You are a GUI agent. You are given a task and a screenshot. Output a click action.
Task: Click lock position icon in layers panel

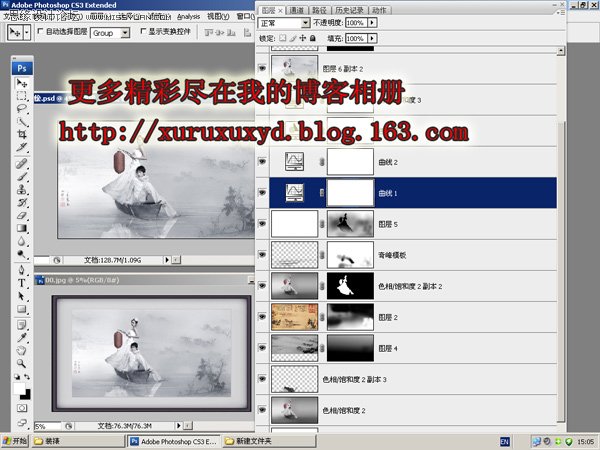(x=303, y=38)
